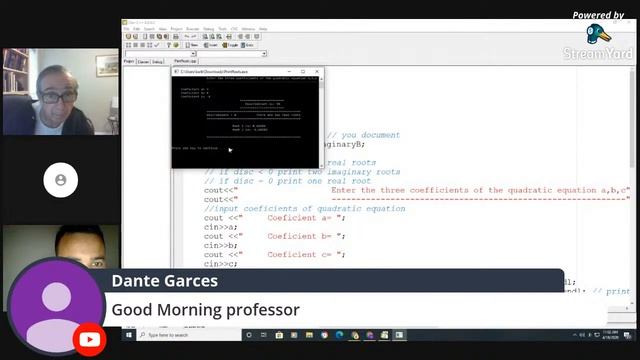Click the Cortana taskbar icon
640x360 pixels.
[x=249, y=335]
